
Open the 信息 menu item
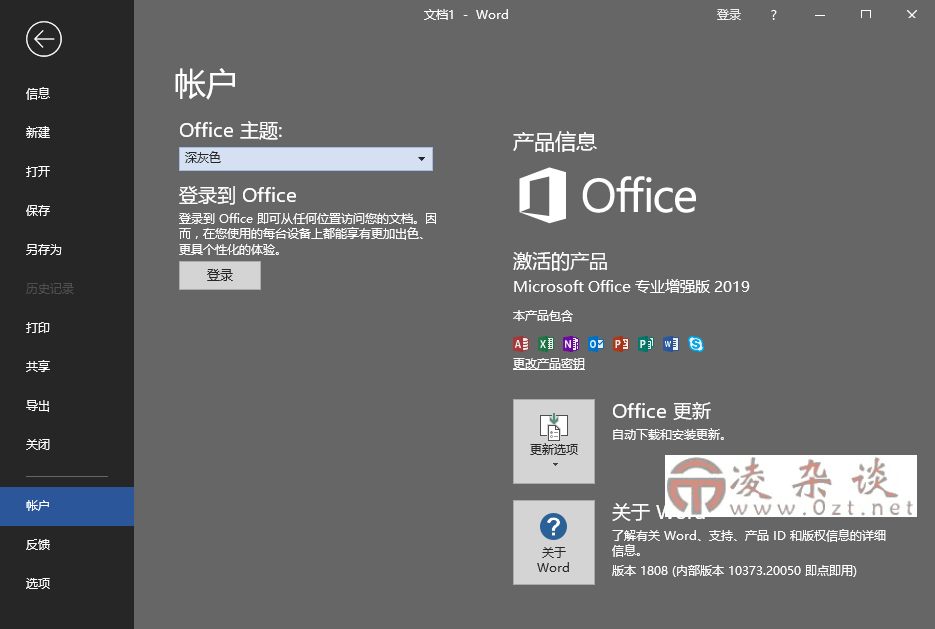67,94
